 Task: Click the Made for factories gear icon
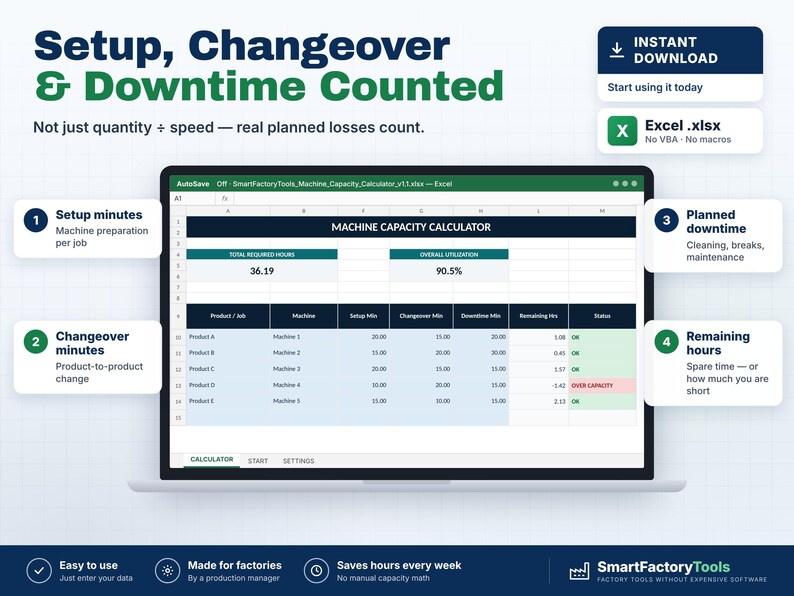click(x=168, y=571)
